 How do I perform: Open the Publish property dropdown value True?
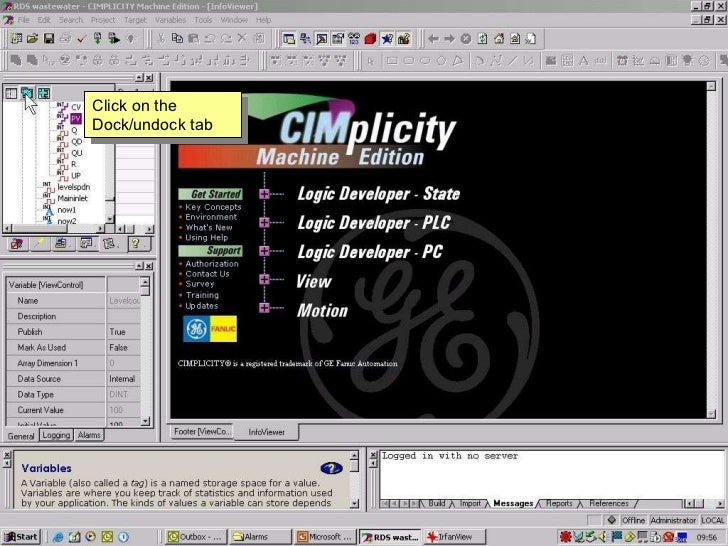pyautogui.click(x=124, y=332)
